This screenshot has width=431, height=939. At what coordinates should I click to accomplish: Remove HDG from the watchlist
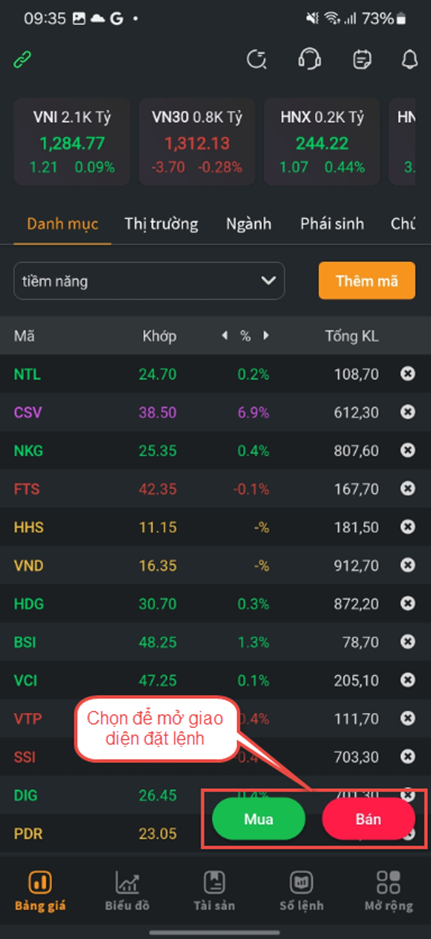408,604
